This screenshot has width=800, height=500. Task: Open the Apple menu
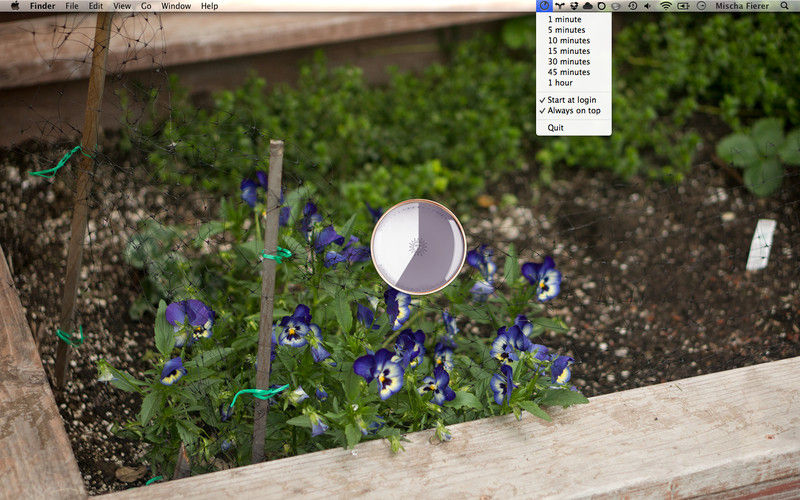15,6
